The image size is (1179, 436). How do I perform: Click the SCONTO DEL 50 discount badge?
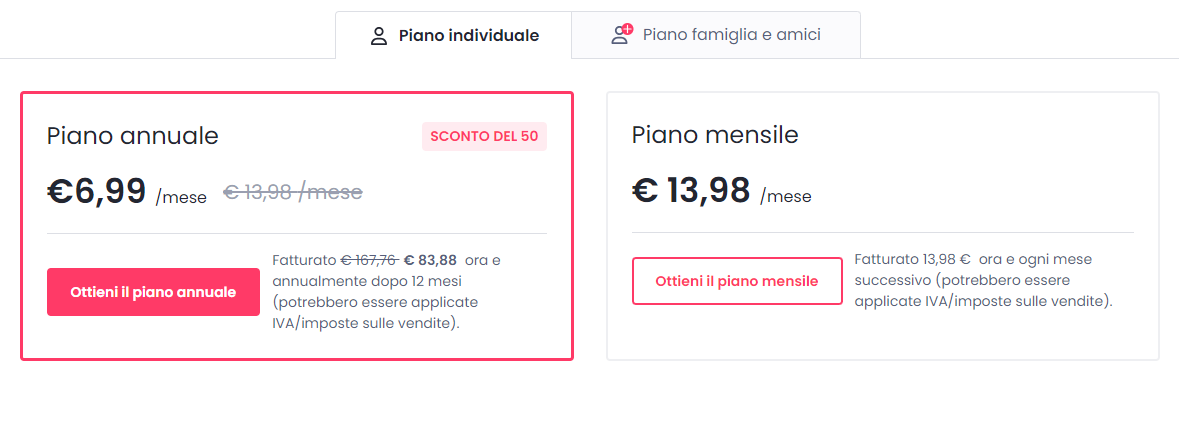484,136
